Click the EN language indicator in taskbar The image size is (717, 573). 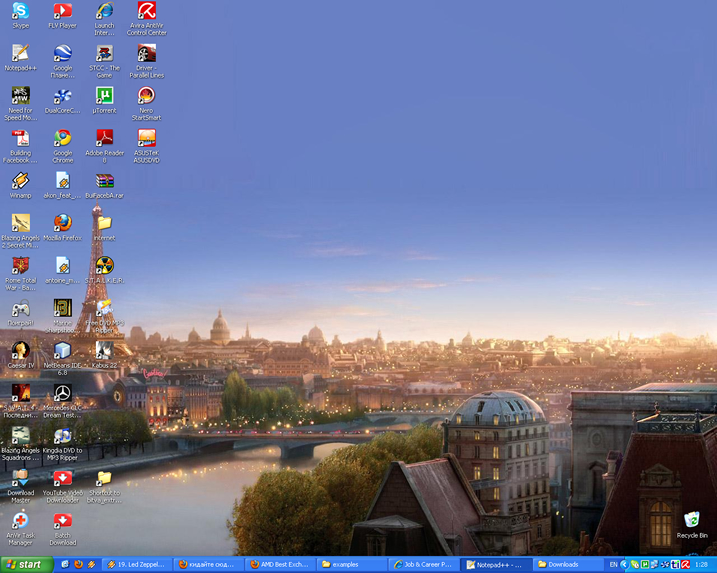(614, 564)
